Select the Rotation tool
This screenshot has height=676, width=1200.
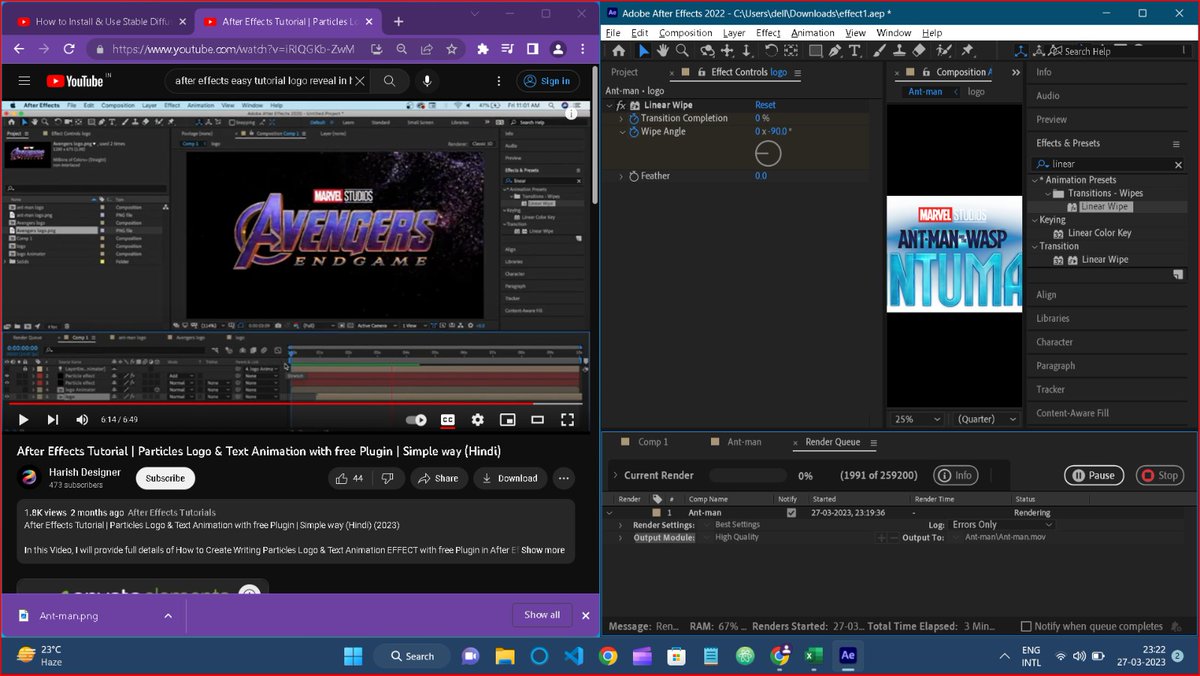pyautogui.click(x=771, y=50)
